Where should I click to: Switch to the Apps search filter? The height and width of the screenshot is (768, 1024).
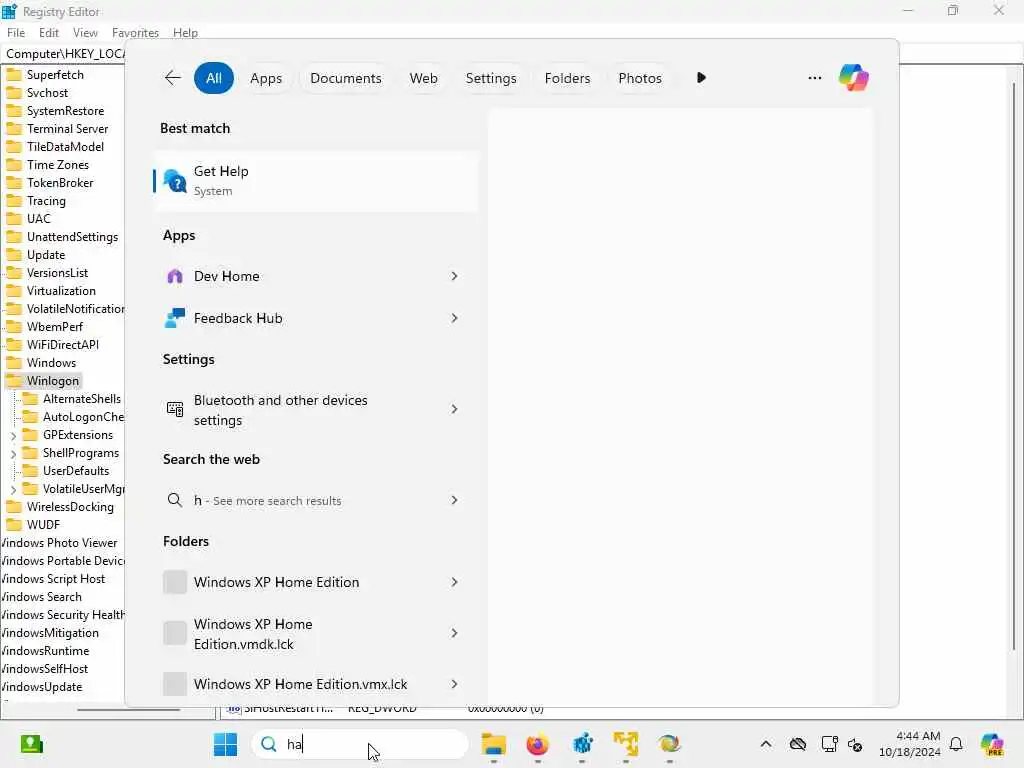pos(266,78)
